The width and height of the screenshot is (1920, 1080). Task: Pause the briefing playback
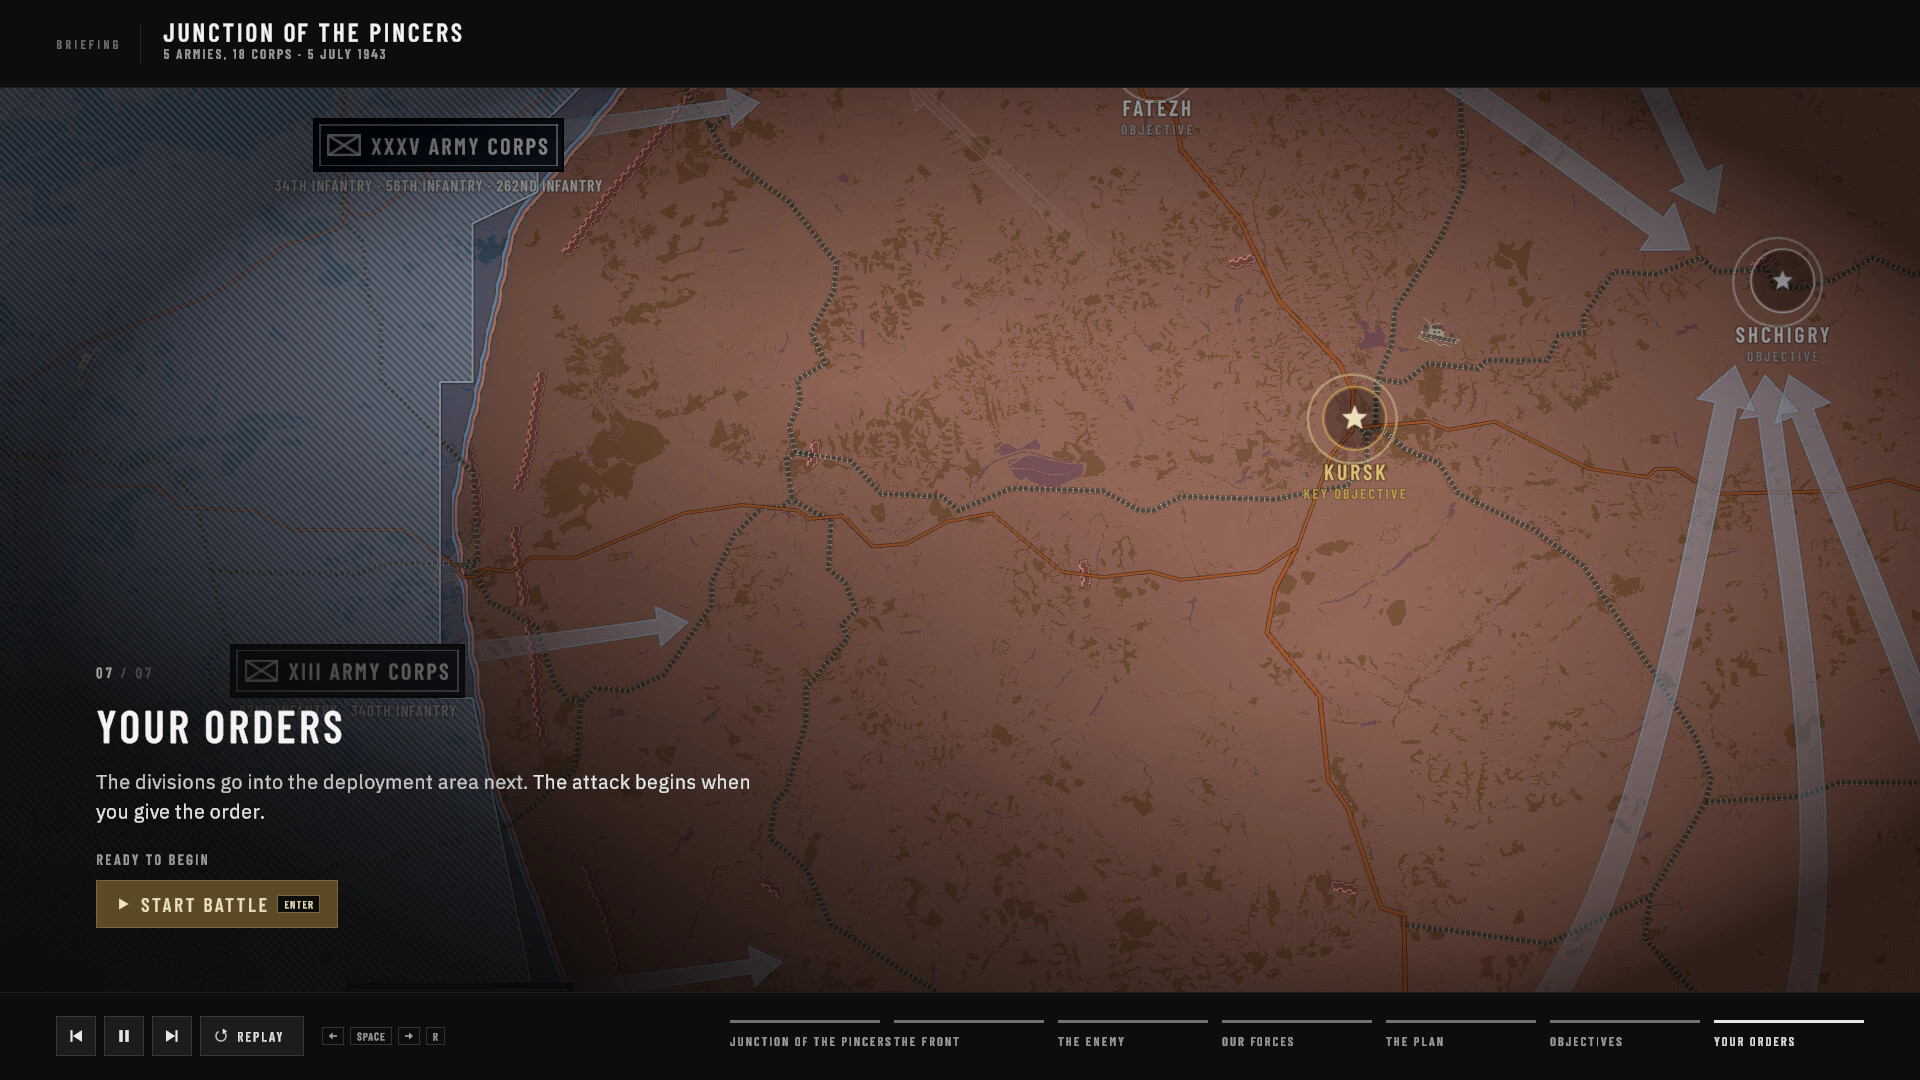click(124, 1036)
